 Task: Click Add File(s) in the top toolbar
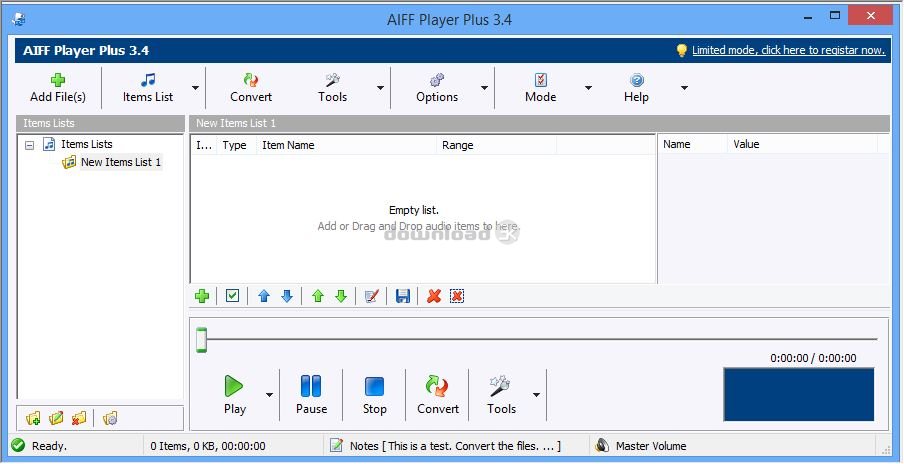point(58,88)
